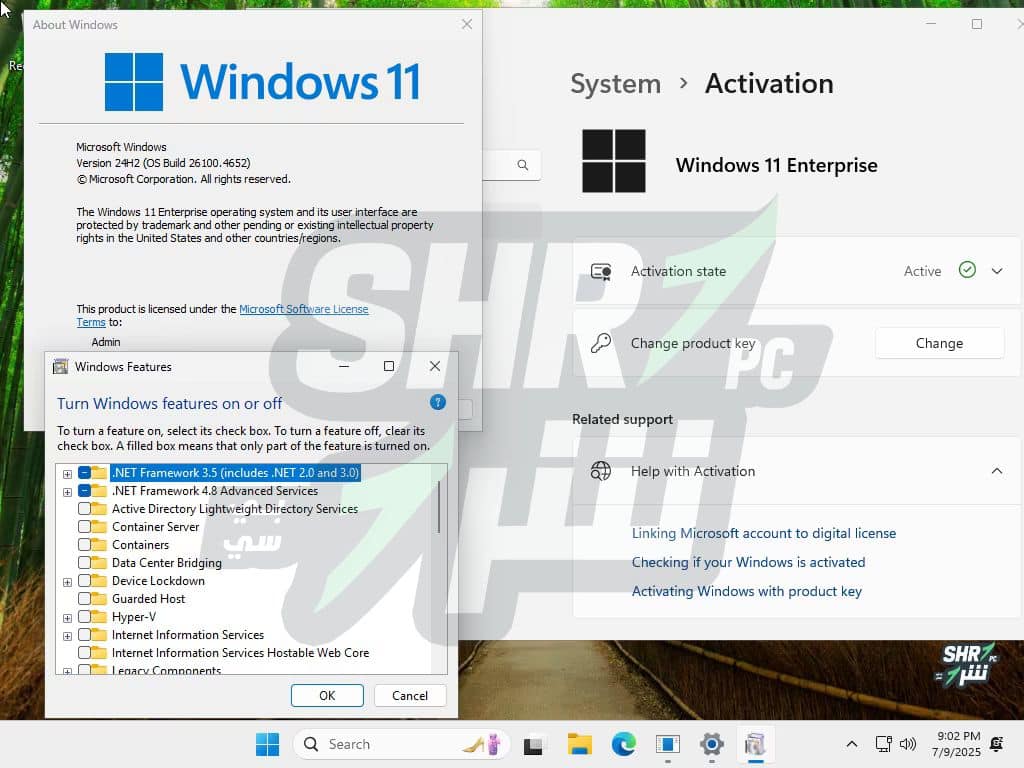The image size is (1024, 768).
Task: Click the taskbar Search box
Action: coord(401,744)
